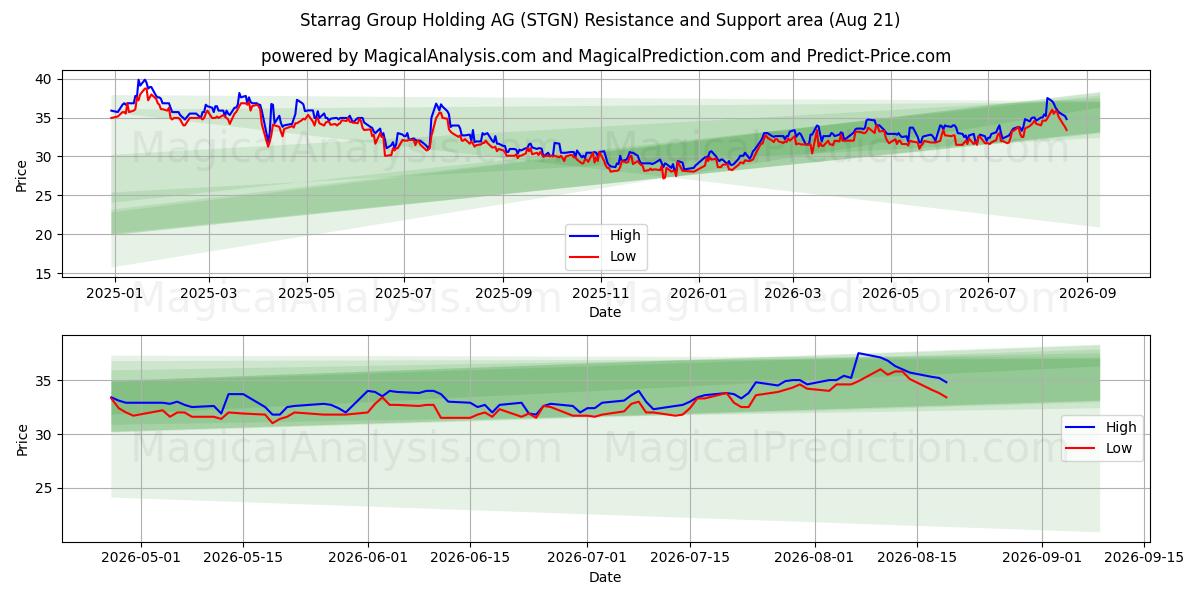Click the '2025-09' date tick on upper chart

(503, 293)
